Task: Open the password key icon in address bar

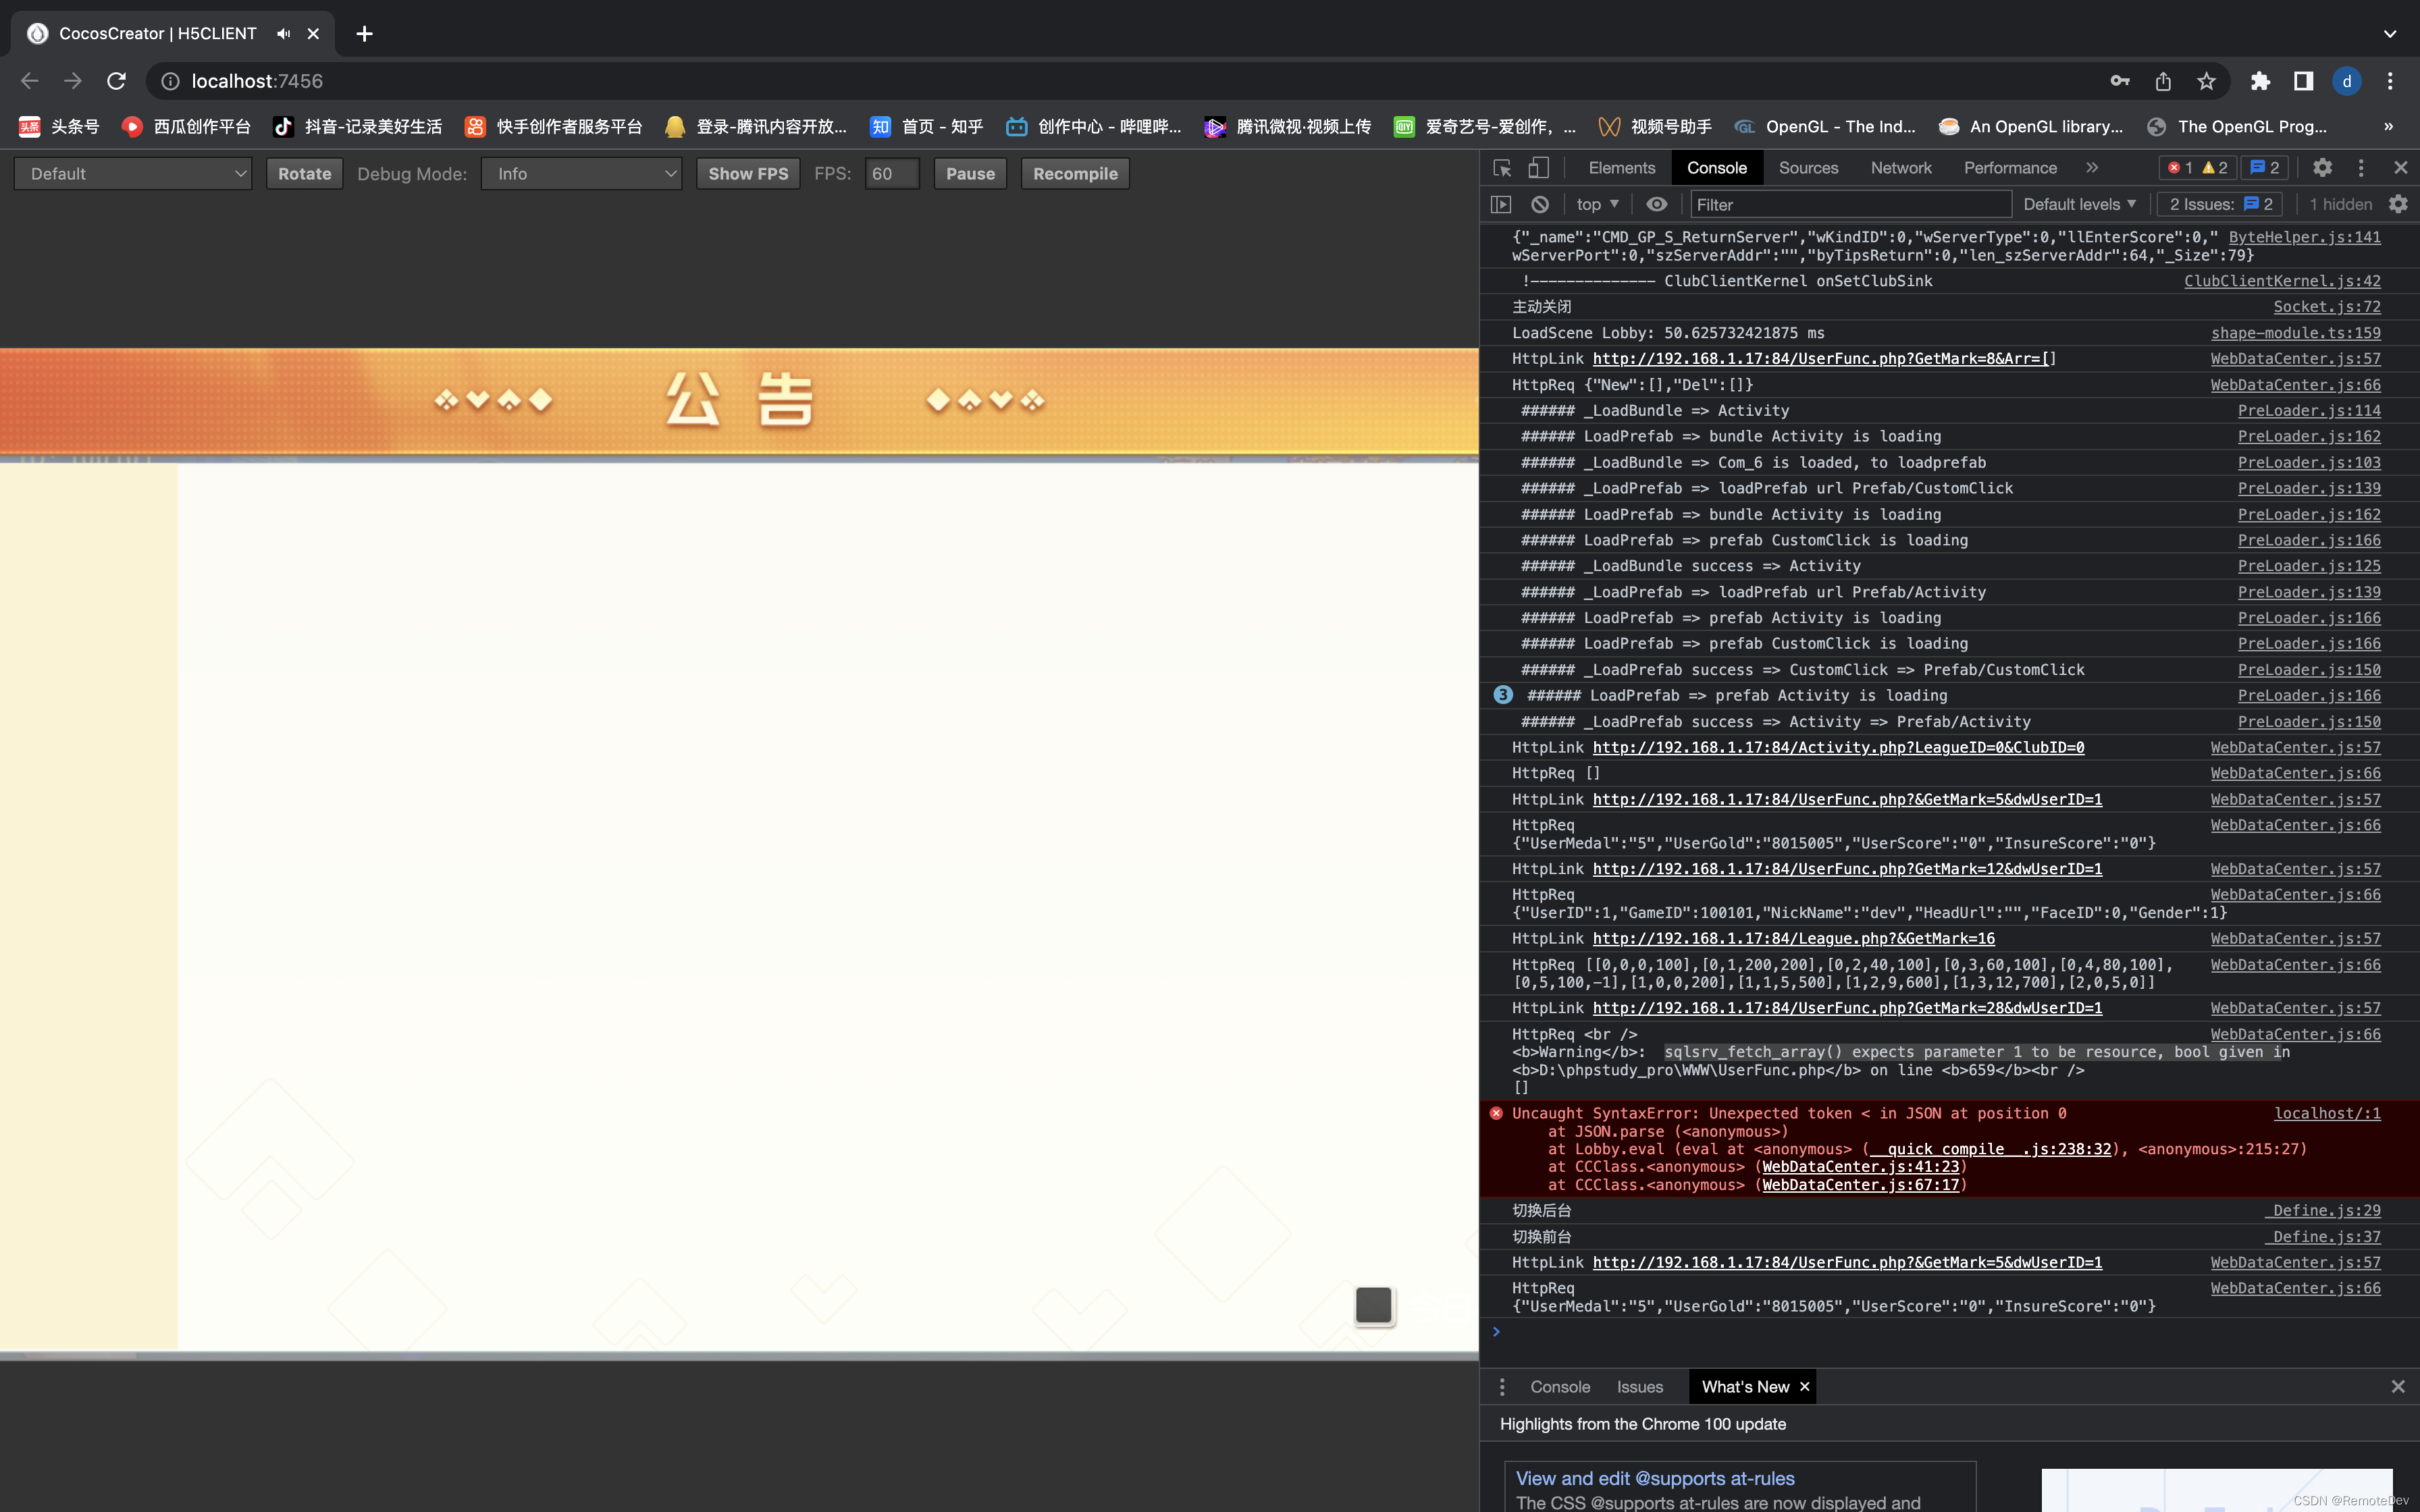Action: (2120, 81)
